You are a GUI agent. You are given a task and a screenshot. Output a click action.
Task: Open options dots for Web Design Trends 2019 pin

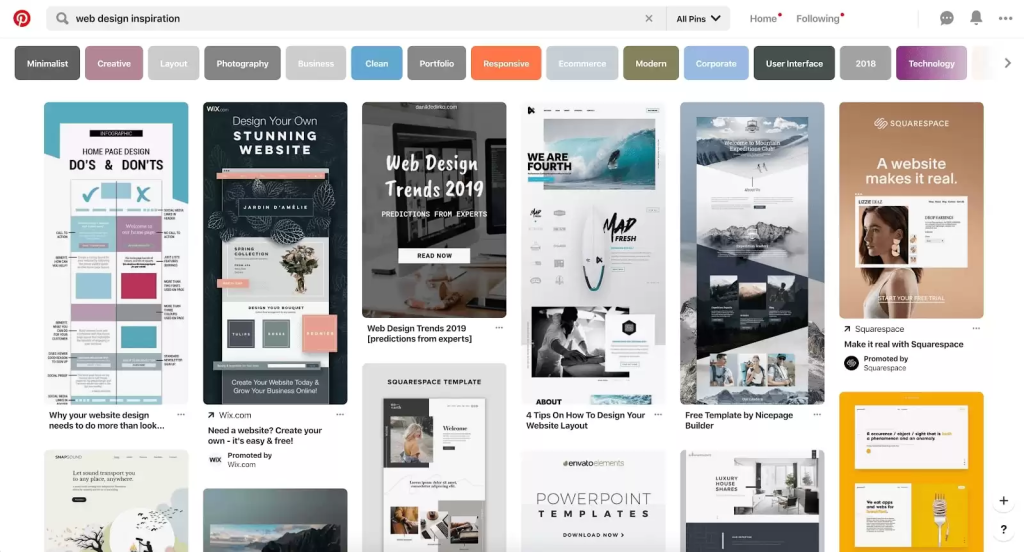pos(499,328)
